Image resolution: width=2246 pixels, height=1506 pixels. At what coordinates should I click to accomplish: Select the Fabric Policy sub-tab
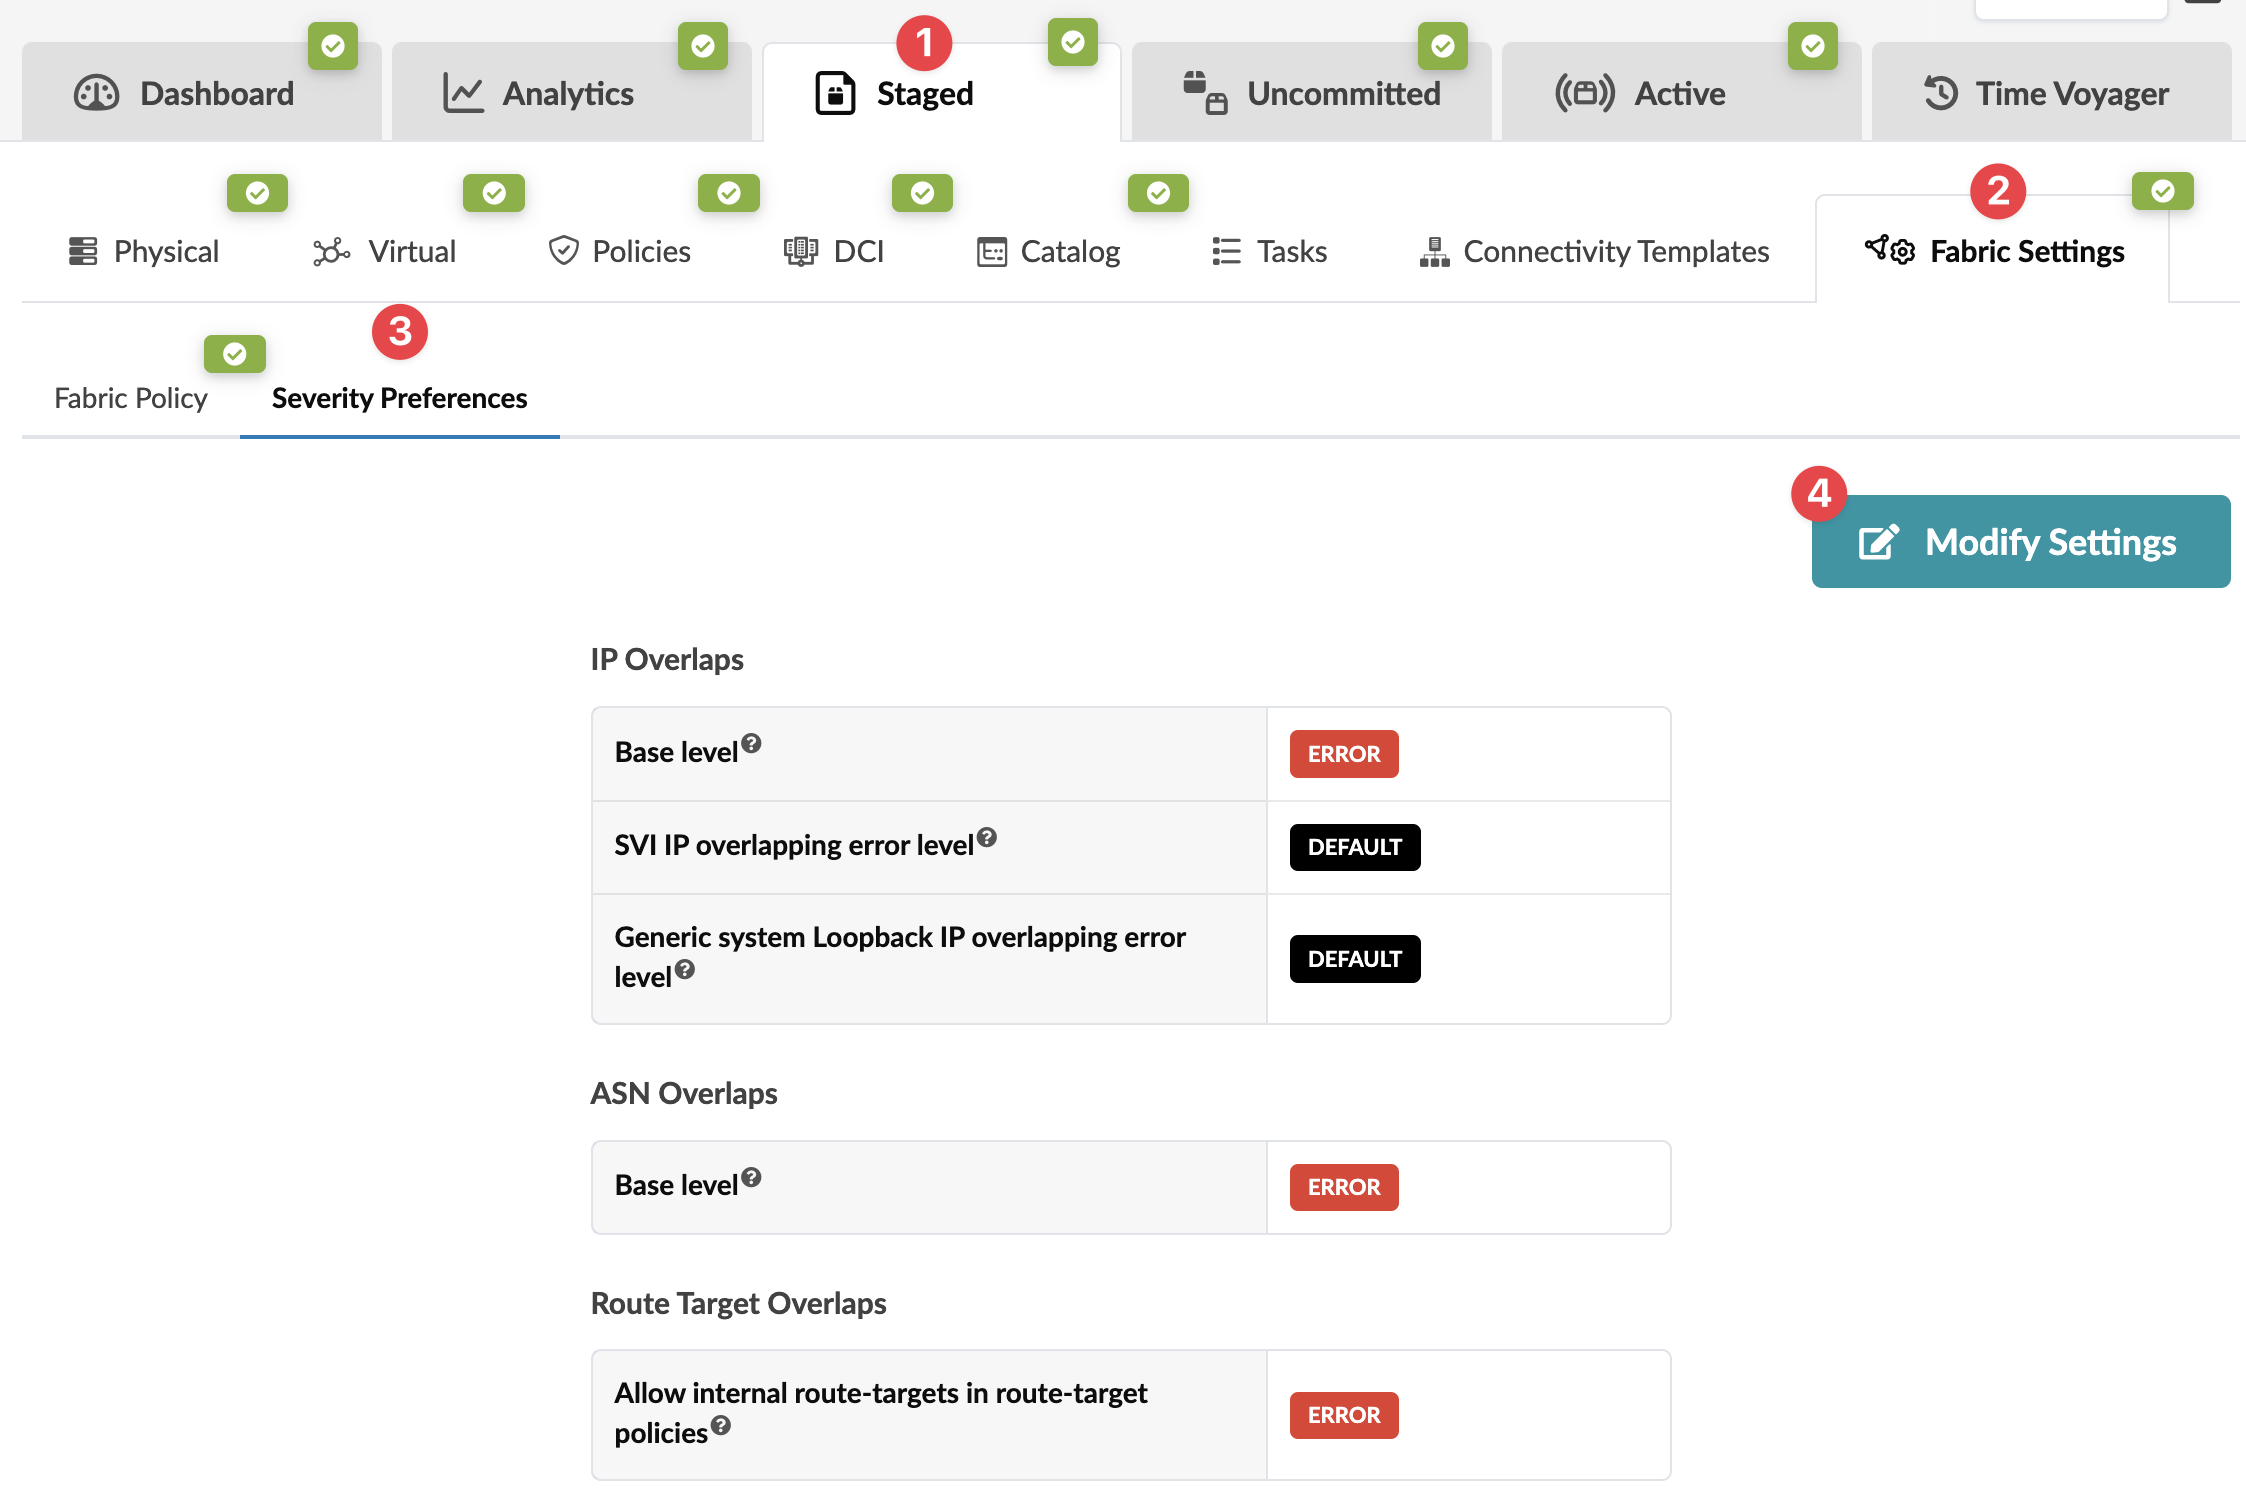click(x=131, y=398)
